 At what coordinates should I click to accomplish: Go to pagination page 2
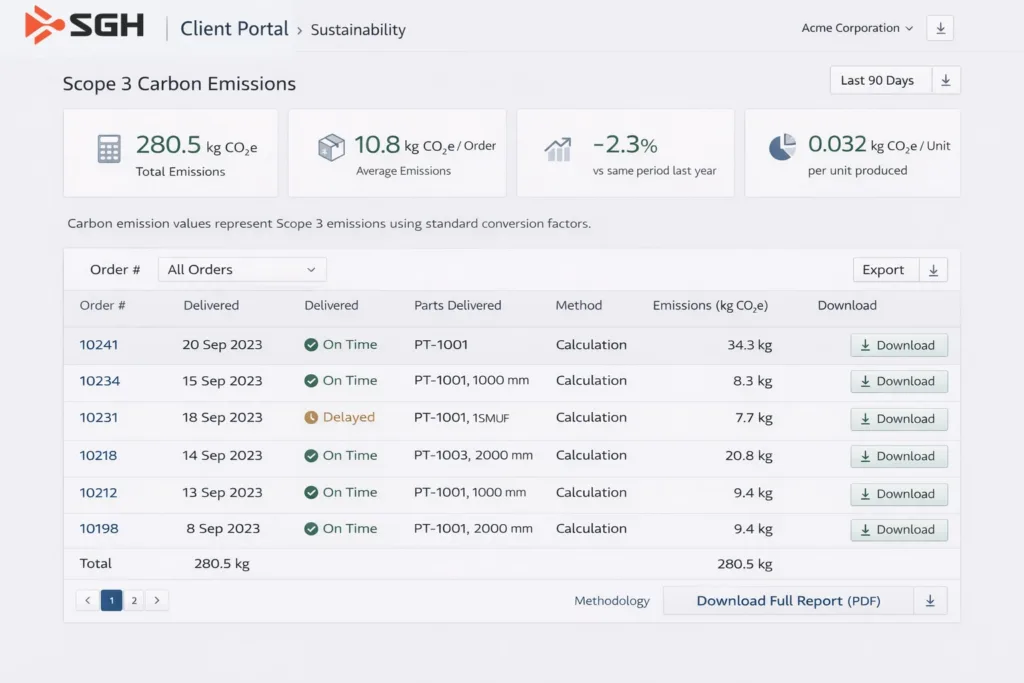pos(134,601)
